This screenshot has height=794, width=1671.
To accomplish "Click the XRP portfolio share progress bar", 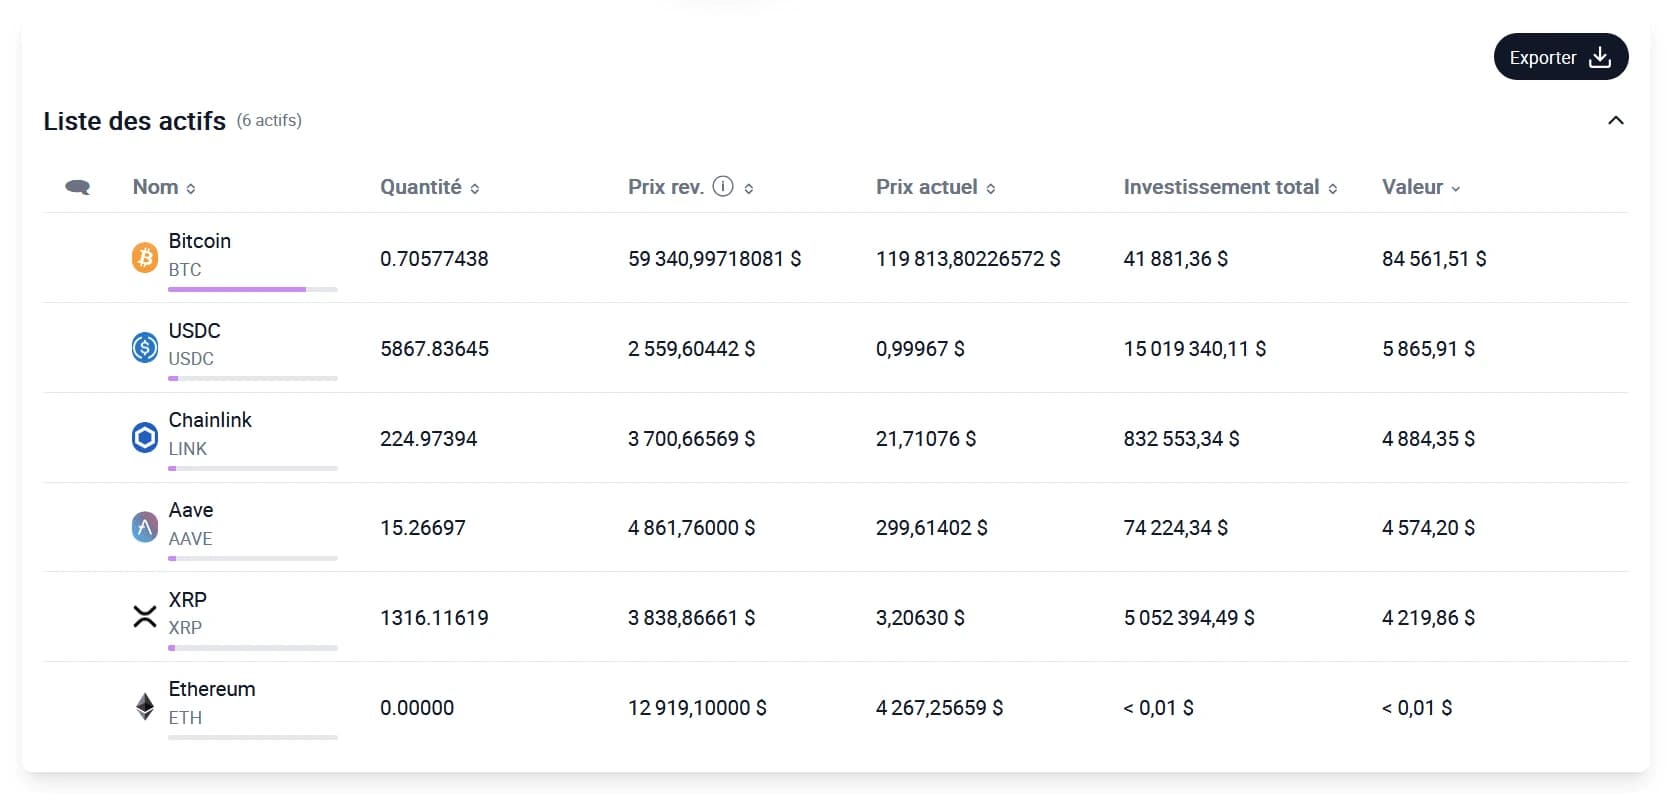I will (253, 648).
